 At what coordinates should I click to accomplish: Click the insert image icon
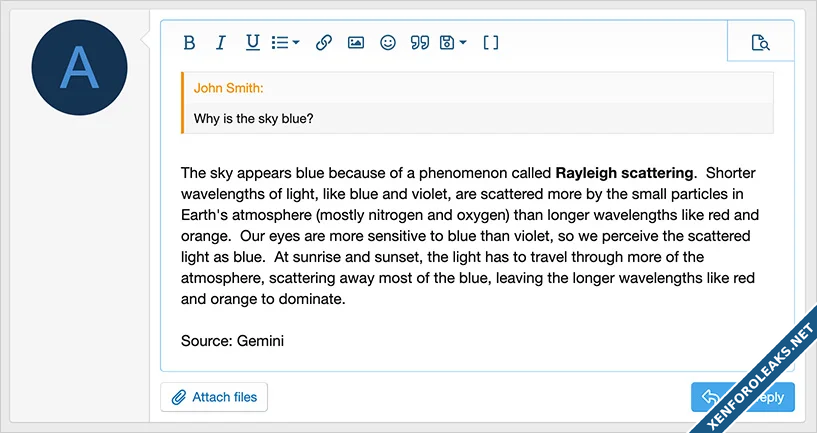(x=355, y=43)
